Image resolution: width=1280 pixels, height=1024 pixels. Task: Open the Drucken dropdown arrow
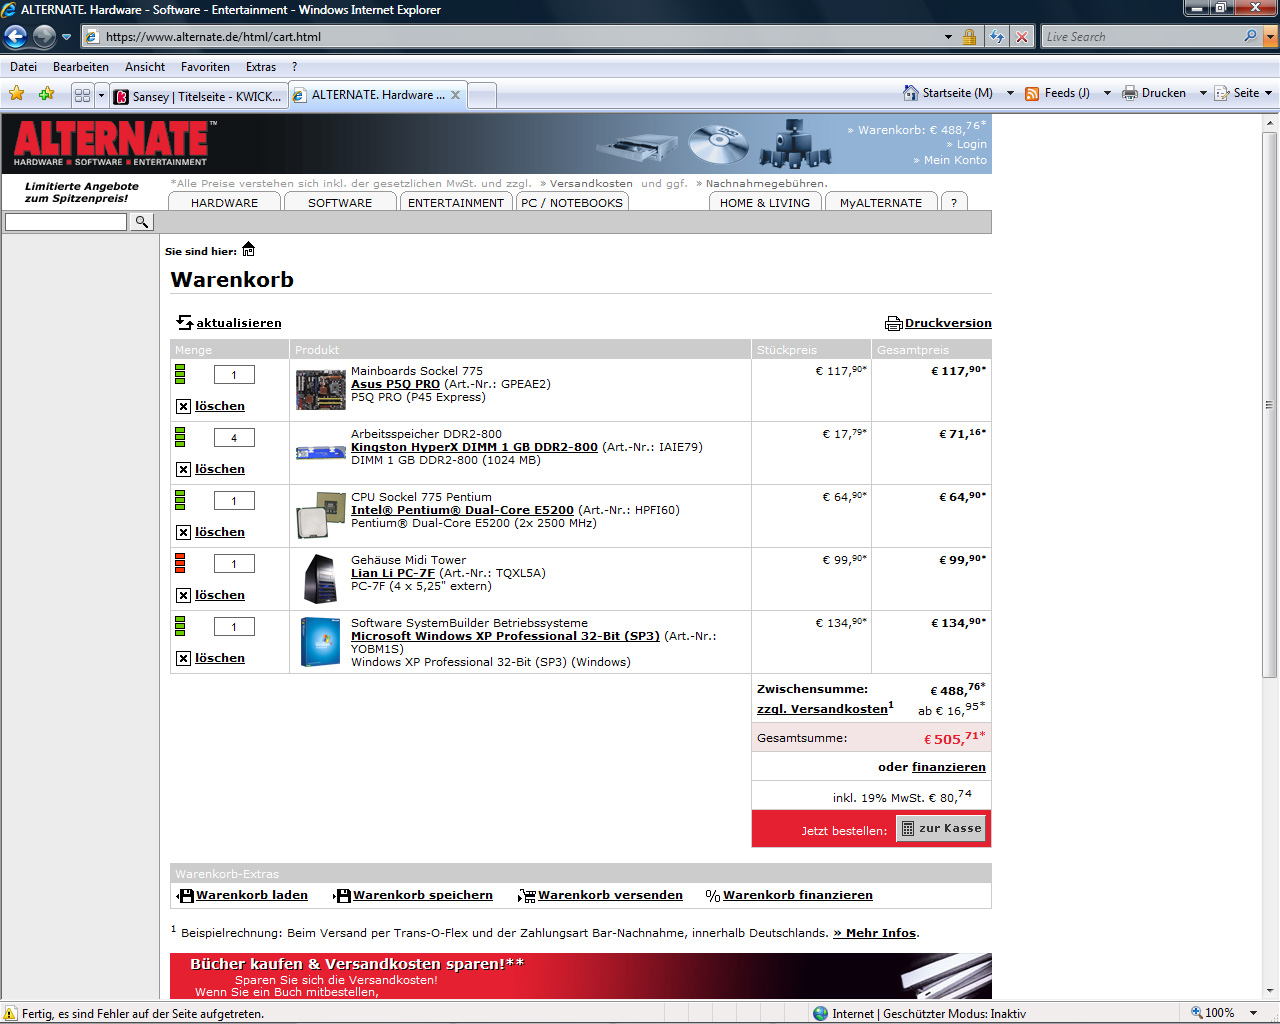click(x=1203, y=93)
